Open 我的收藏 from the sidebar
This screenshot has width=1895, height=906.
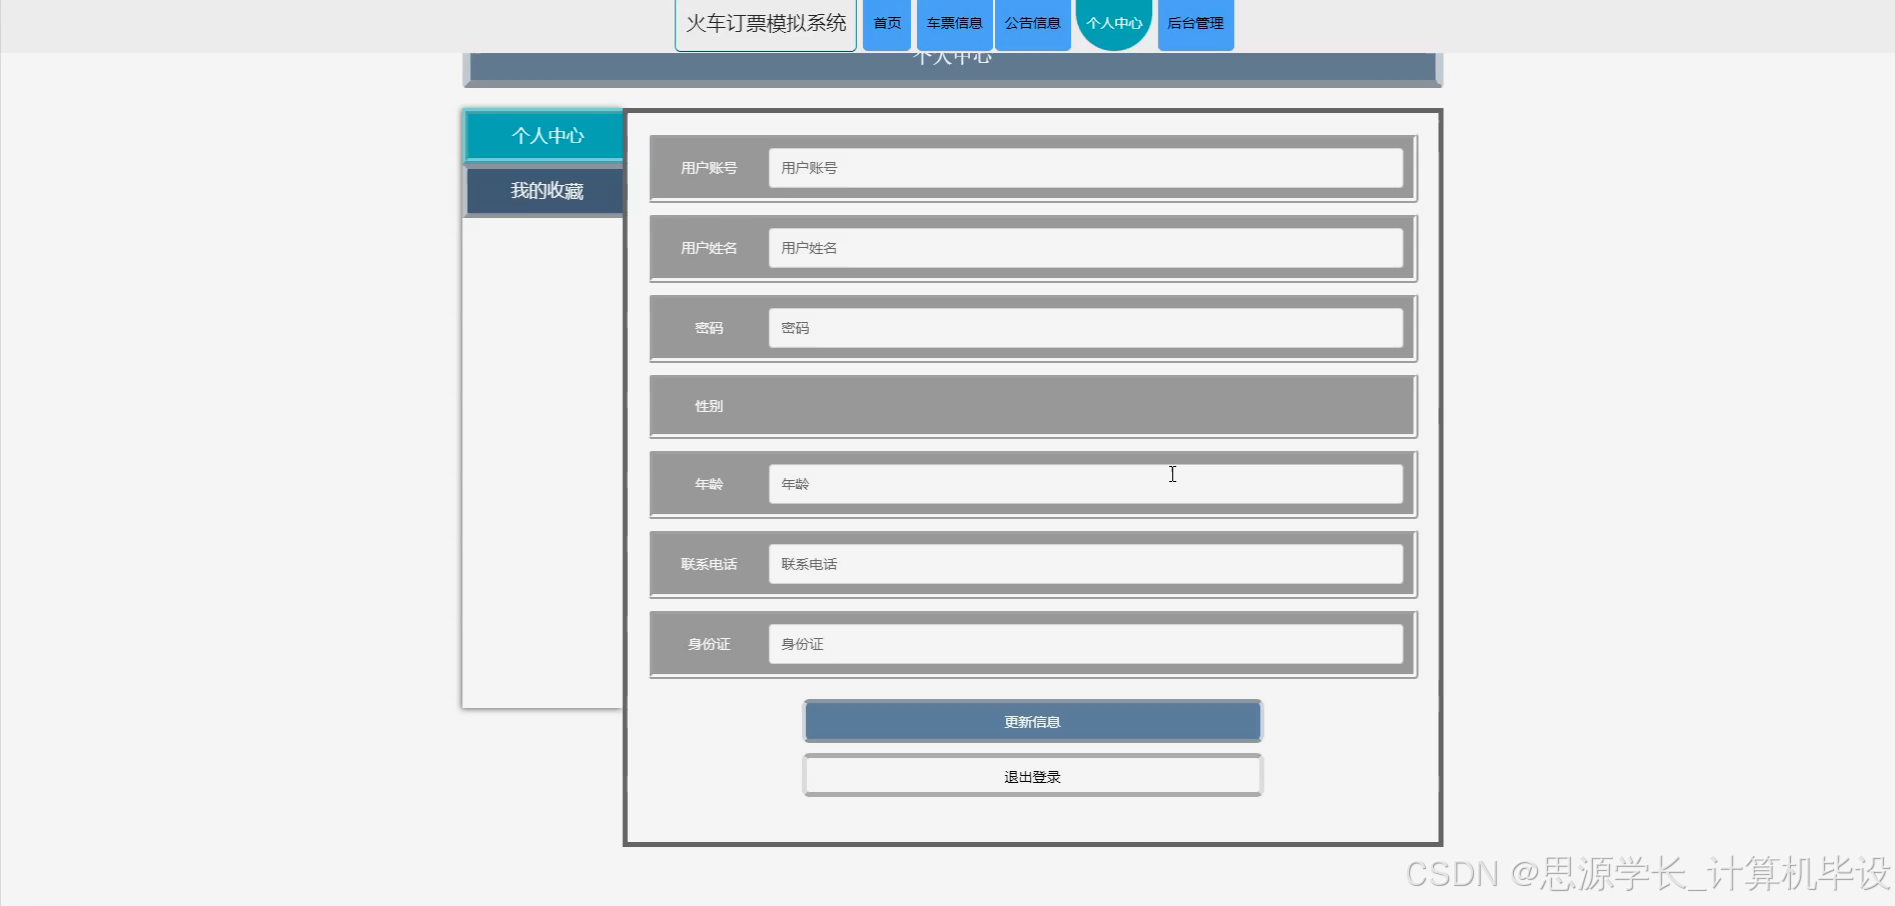[544, 190]
